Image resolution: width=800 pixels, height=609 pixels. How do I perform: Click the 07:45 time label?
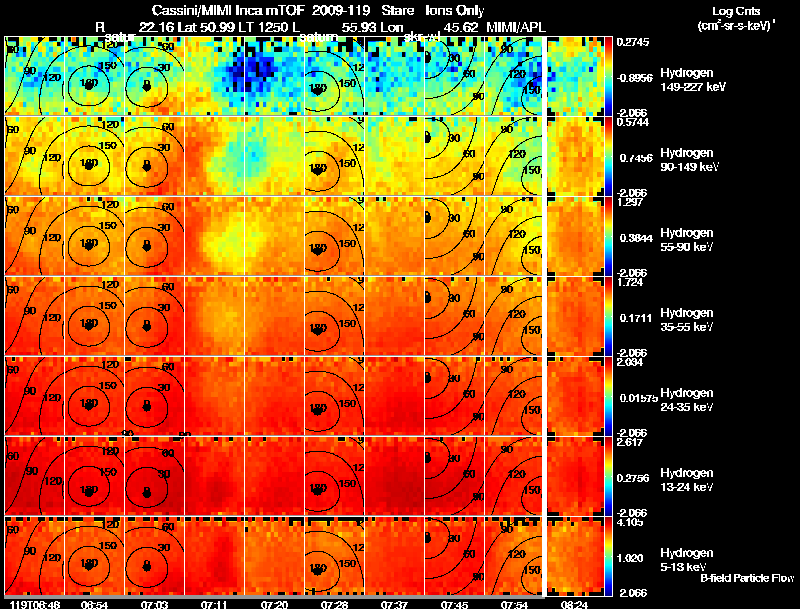[454, 605]
